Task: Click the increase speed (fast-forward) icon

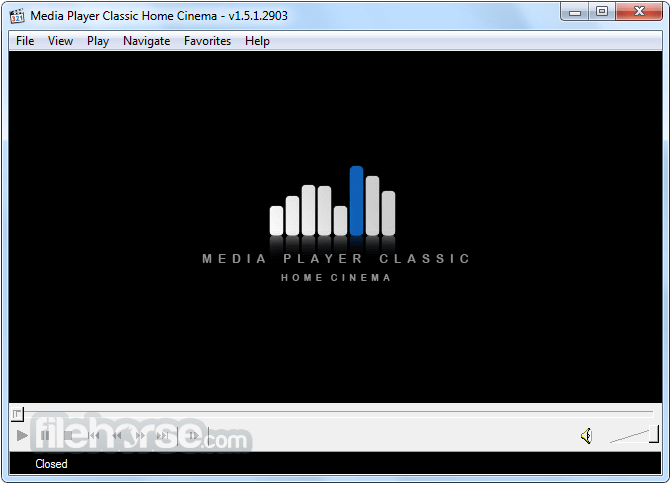Action: [141, 436]
